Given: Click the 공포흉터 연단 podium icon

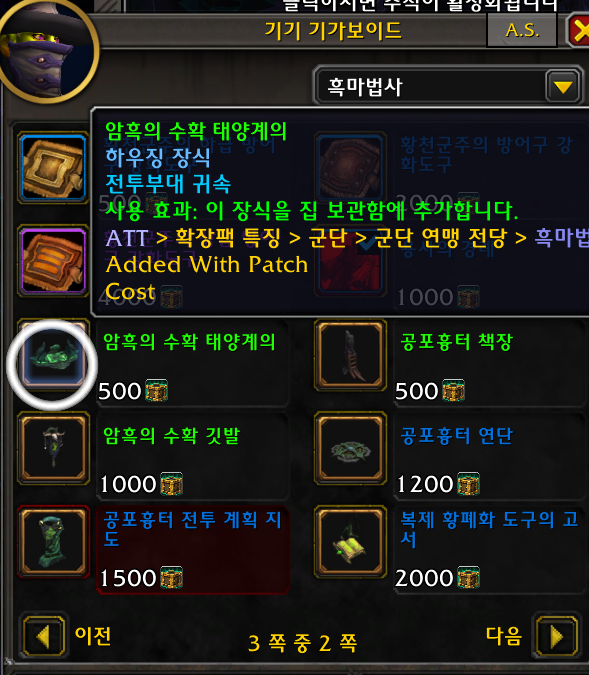Looking at the screenshot, I should 350,448.
